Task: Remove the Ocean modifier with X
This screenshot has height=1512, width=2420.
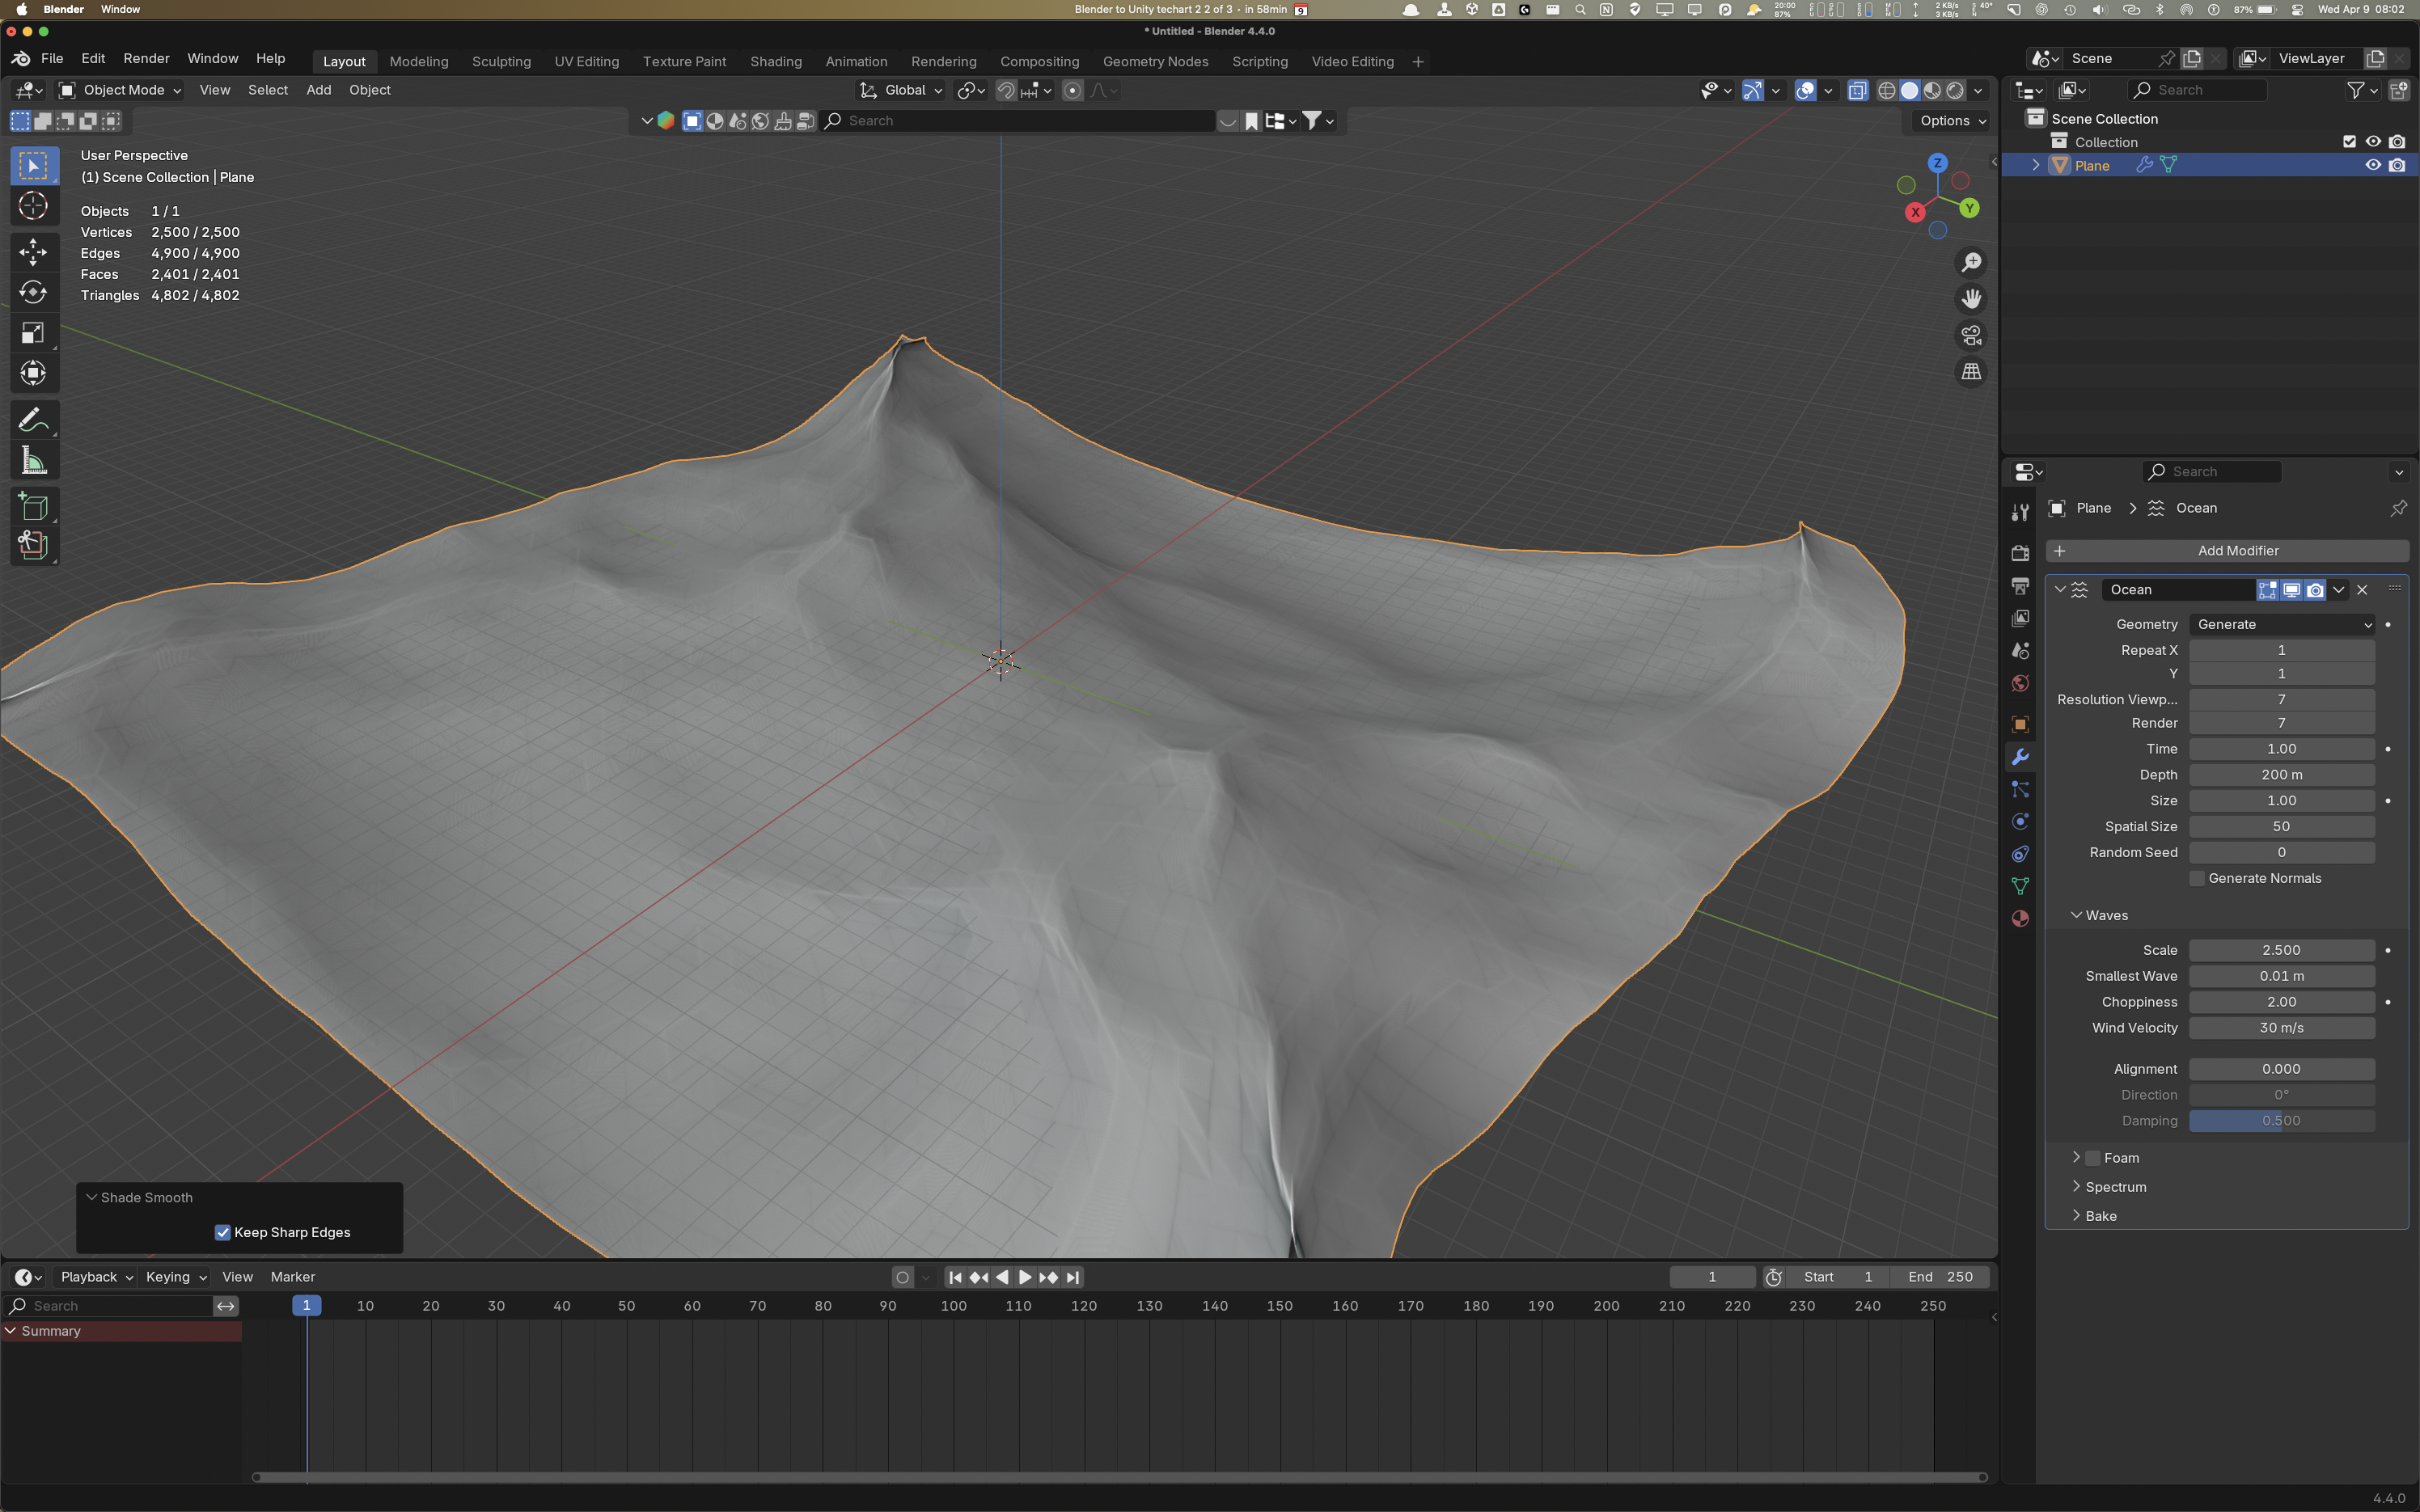Action: pos(2362,590)
